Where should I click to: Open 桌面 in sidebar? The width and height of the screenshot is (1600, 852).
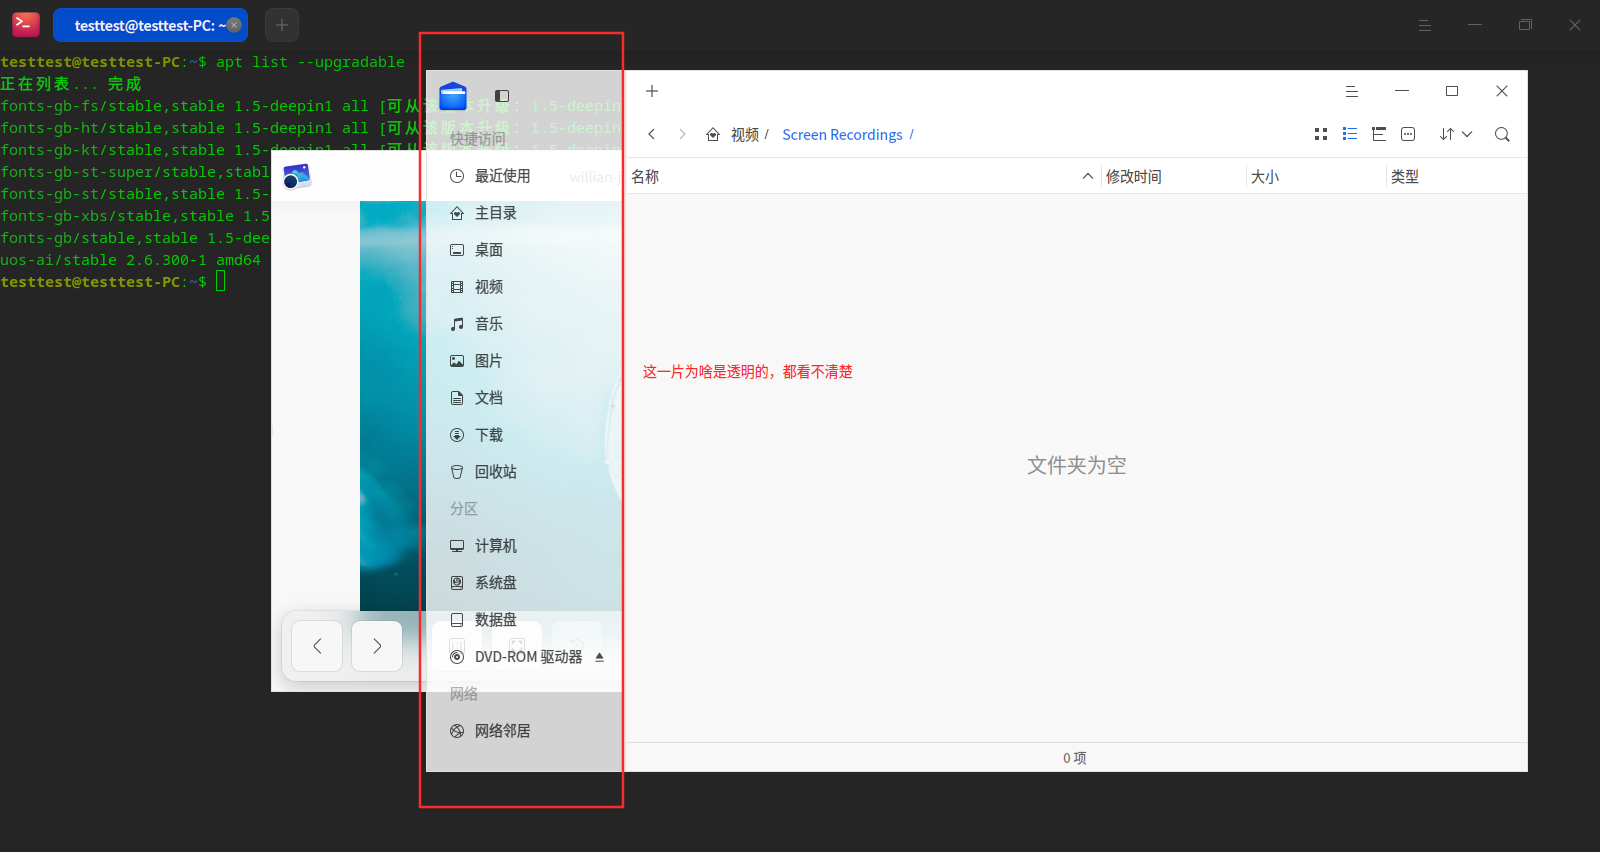524,250
